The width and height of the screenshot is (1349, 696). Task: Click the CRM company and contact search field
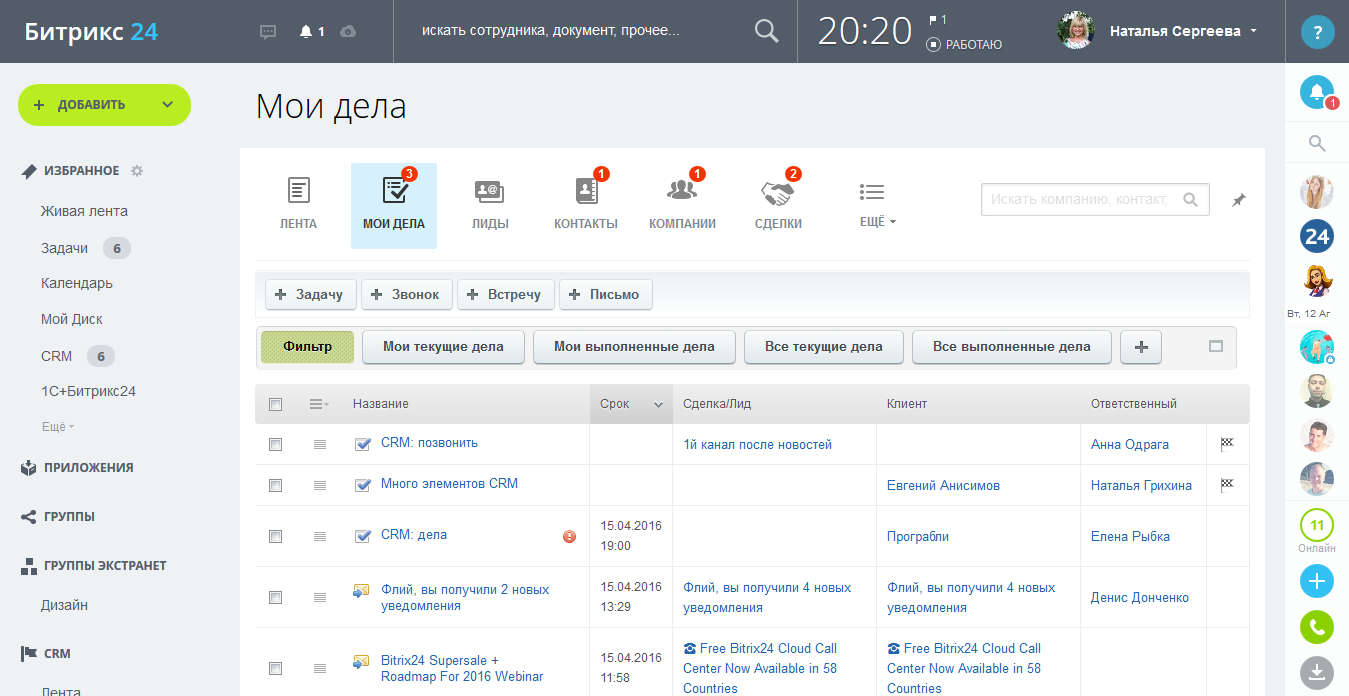(1078, 200)
